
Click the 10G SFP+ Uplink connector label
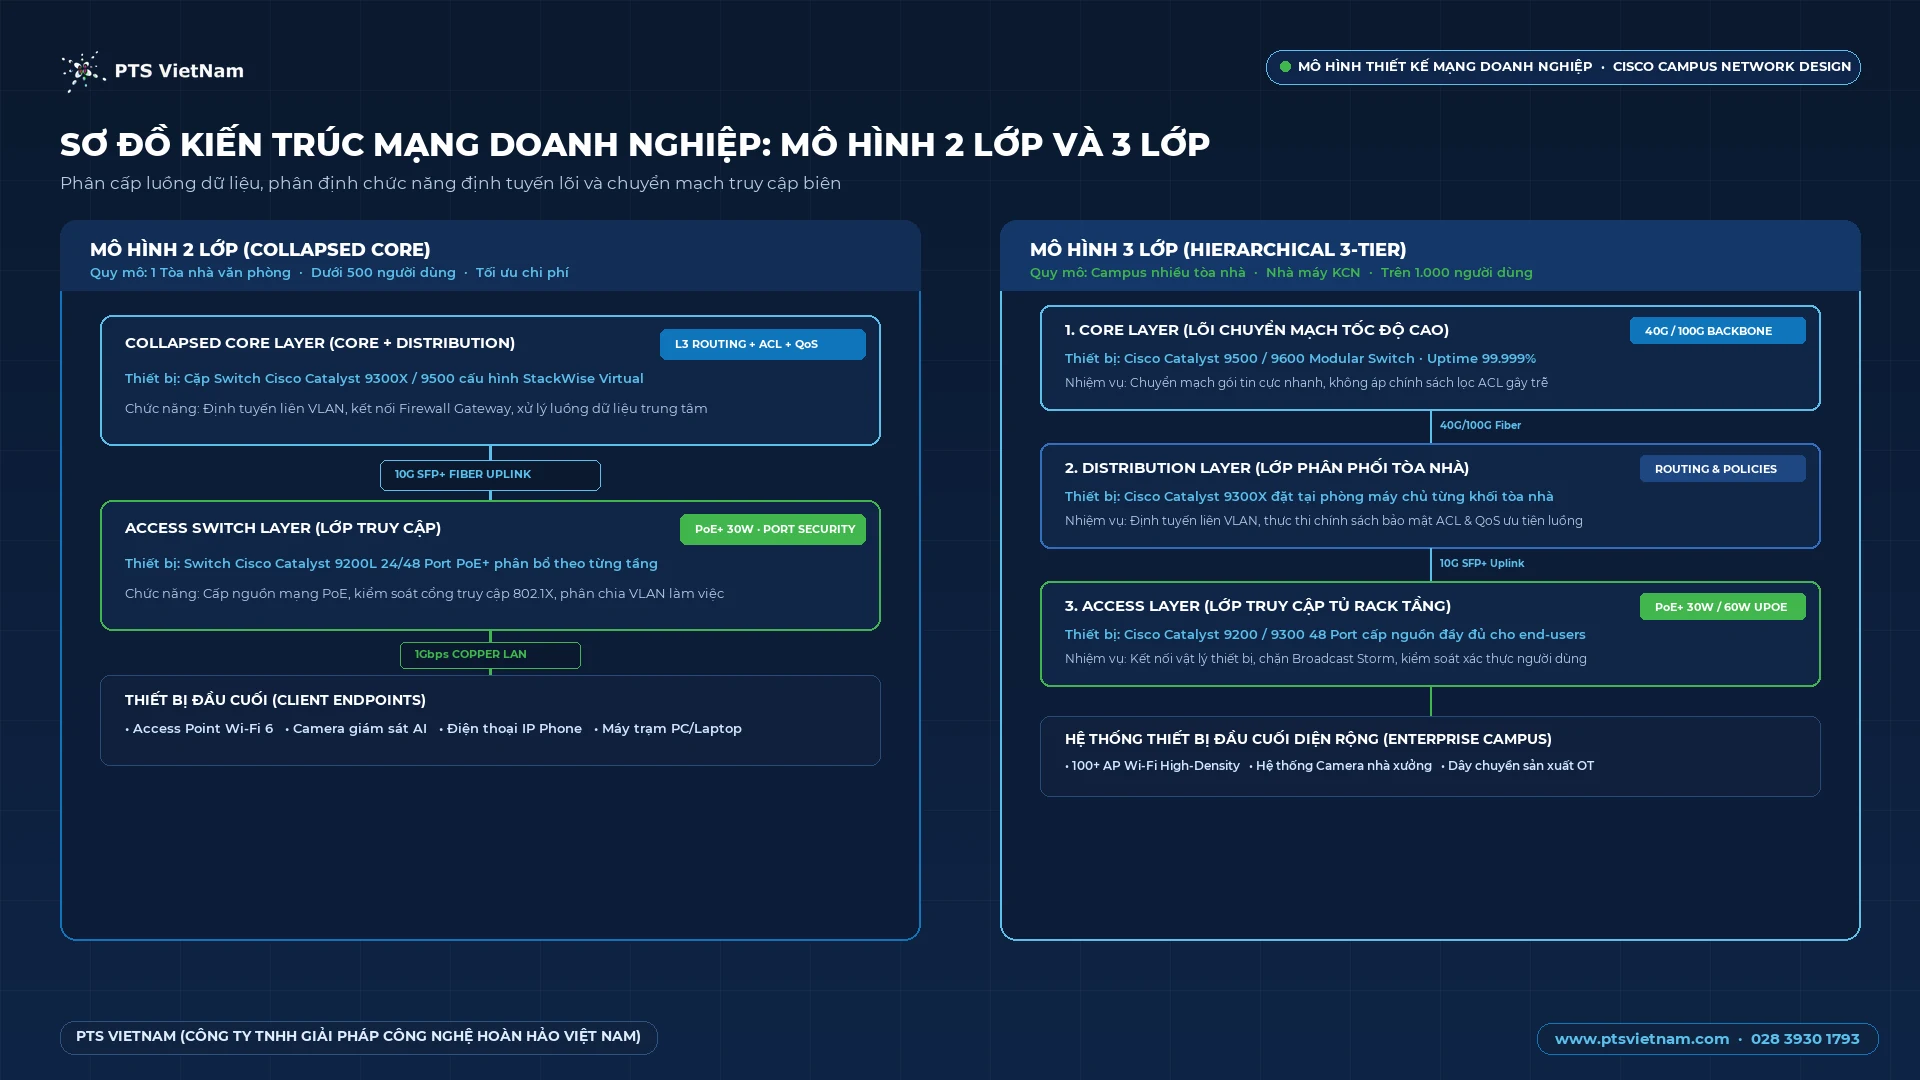[x=1482, y=564]
